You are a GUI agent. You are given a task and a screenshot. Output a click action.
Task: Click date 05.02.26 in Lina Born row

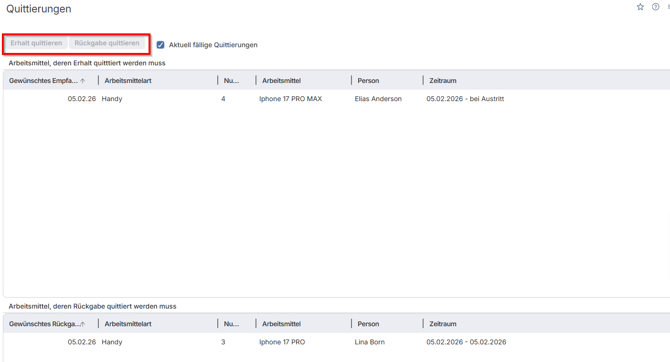tap(82, 342)
